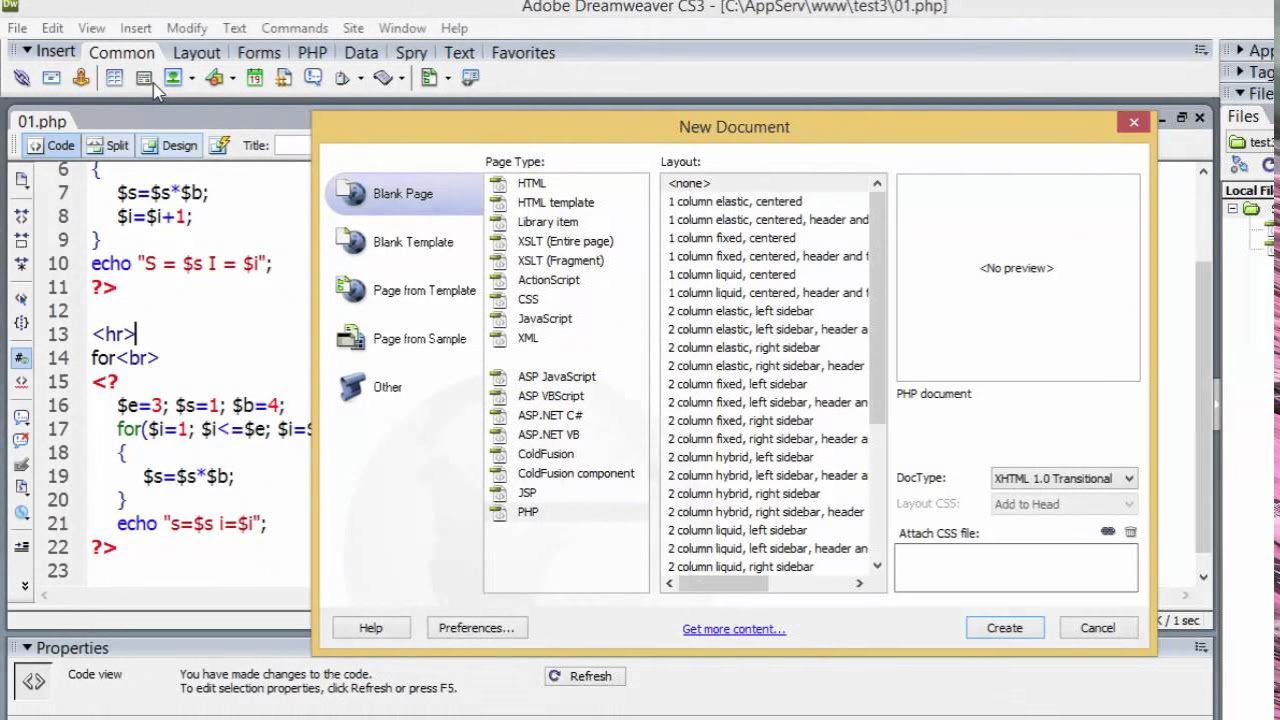Click the Open Documents icon in coding toolbar
Viewport: 1280px width, 720px height.
[x=22, y=181]
